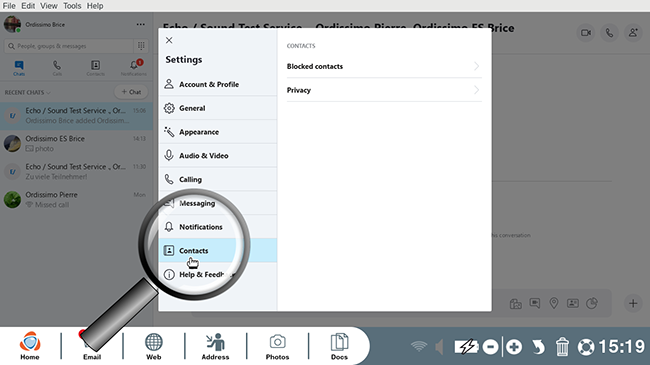650x365 pixels.
Task: Open Echo / Sound Test chat from 11:30
Action: tap(76, 171)
